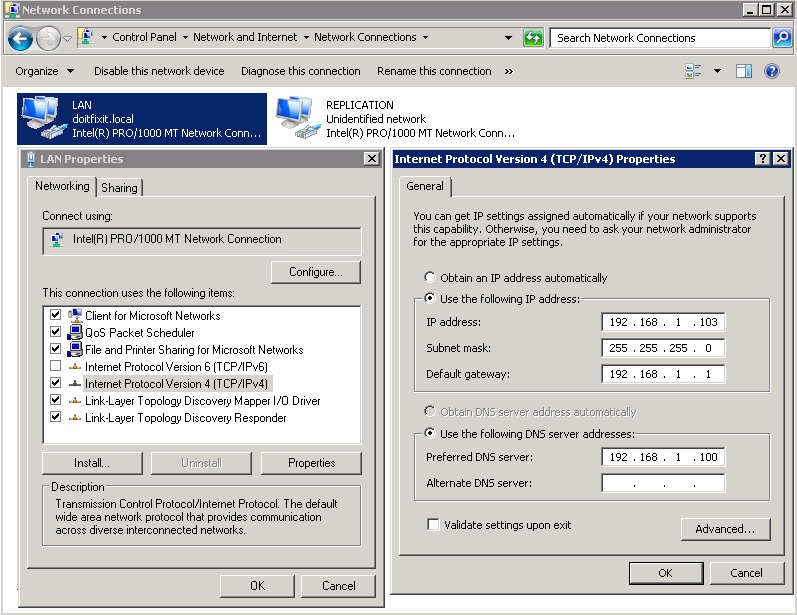Click the LAN Properties title bar icon
The width and height of the screenshot is (797, 615).
pyautogui.click(x=31, y=159)
